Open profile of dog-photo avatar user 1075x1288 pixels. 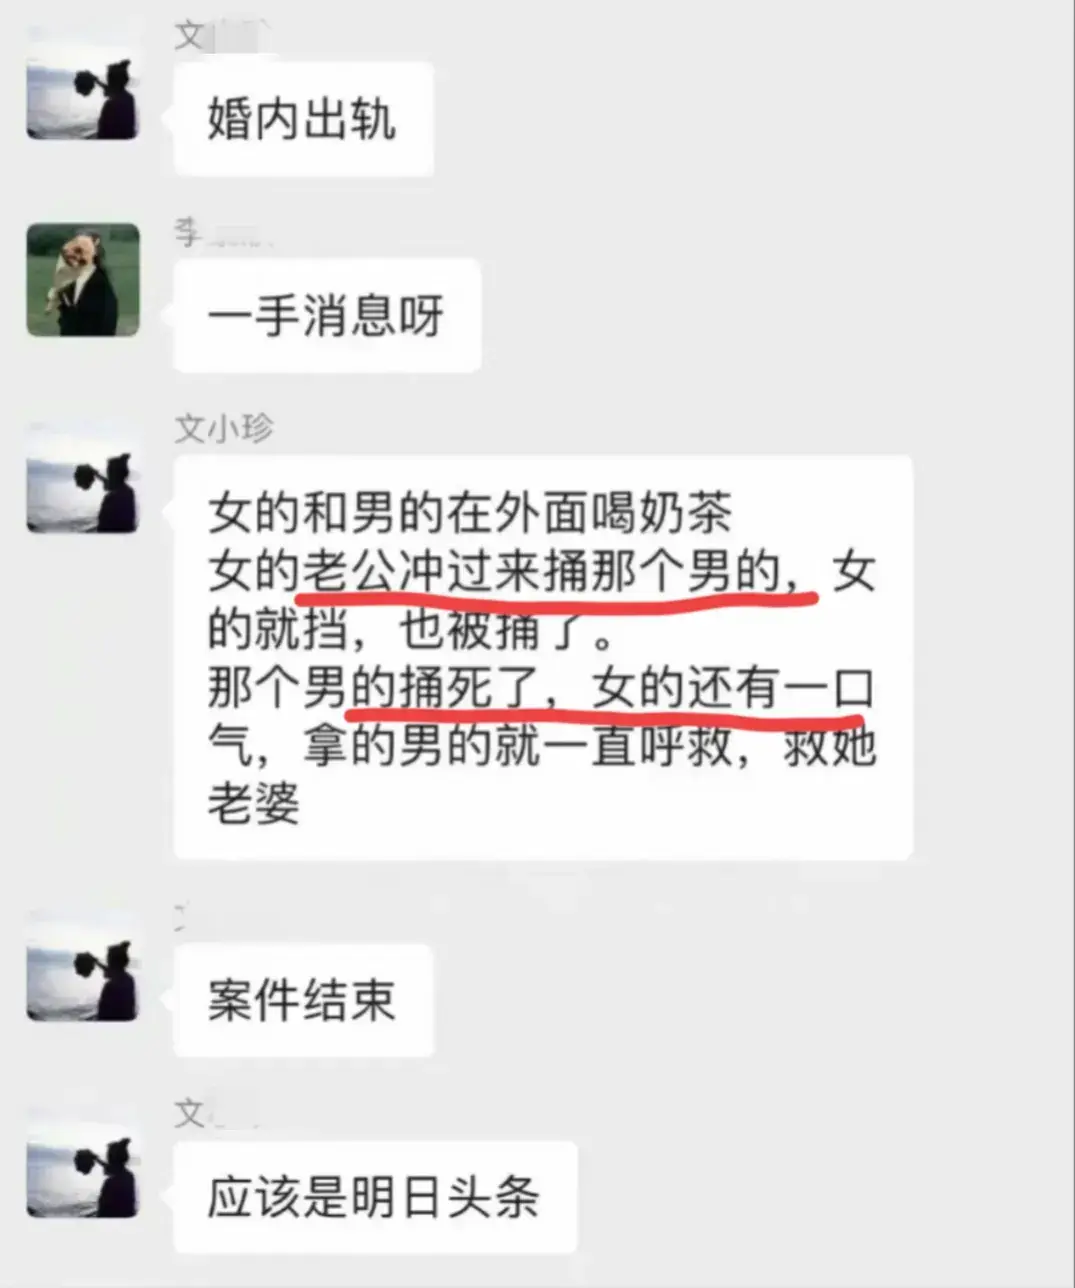click(x=83, y=279)
